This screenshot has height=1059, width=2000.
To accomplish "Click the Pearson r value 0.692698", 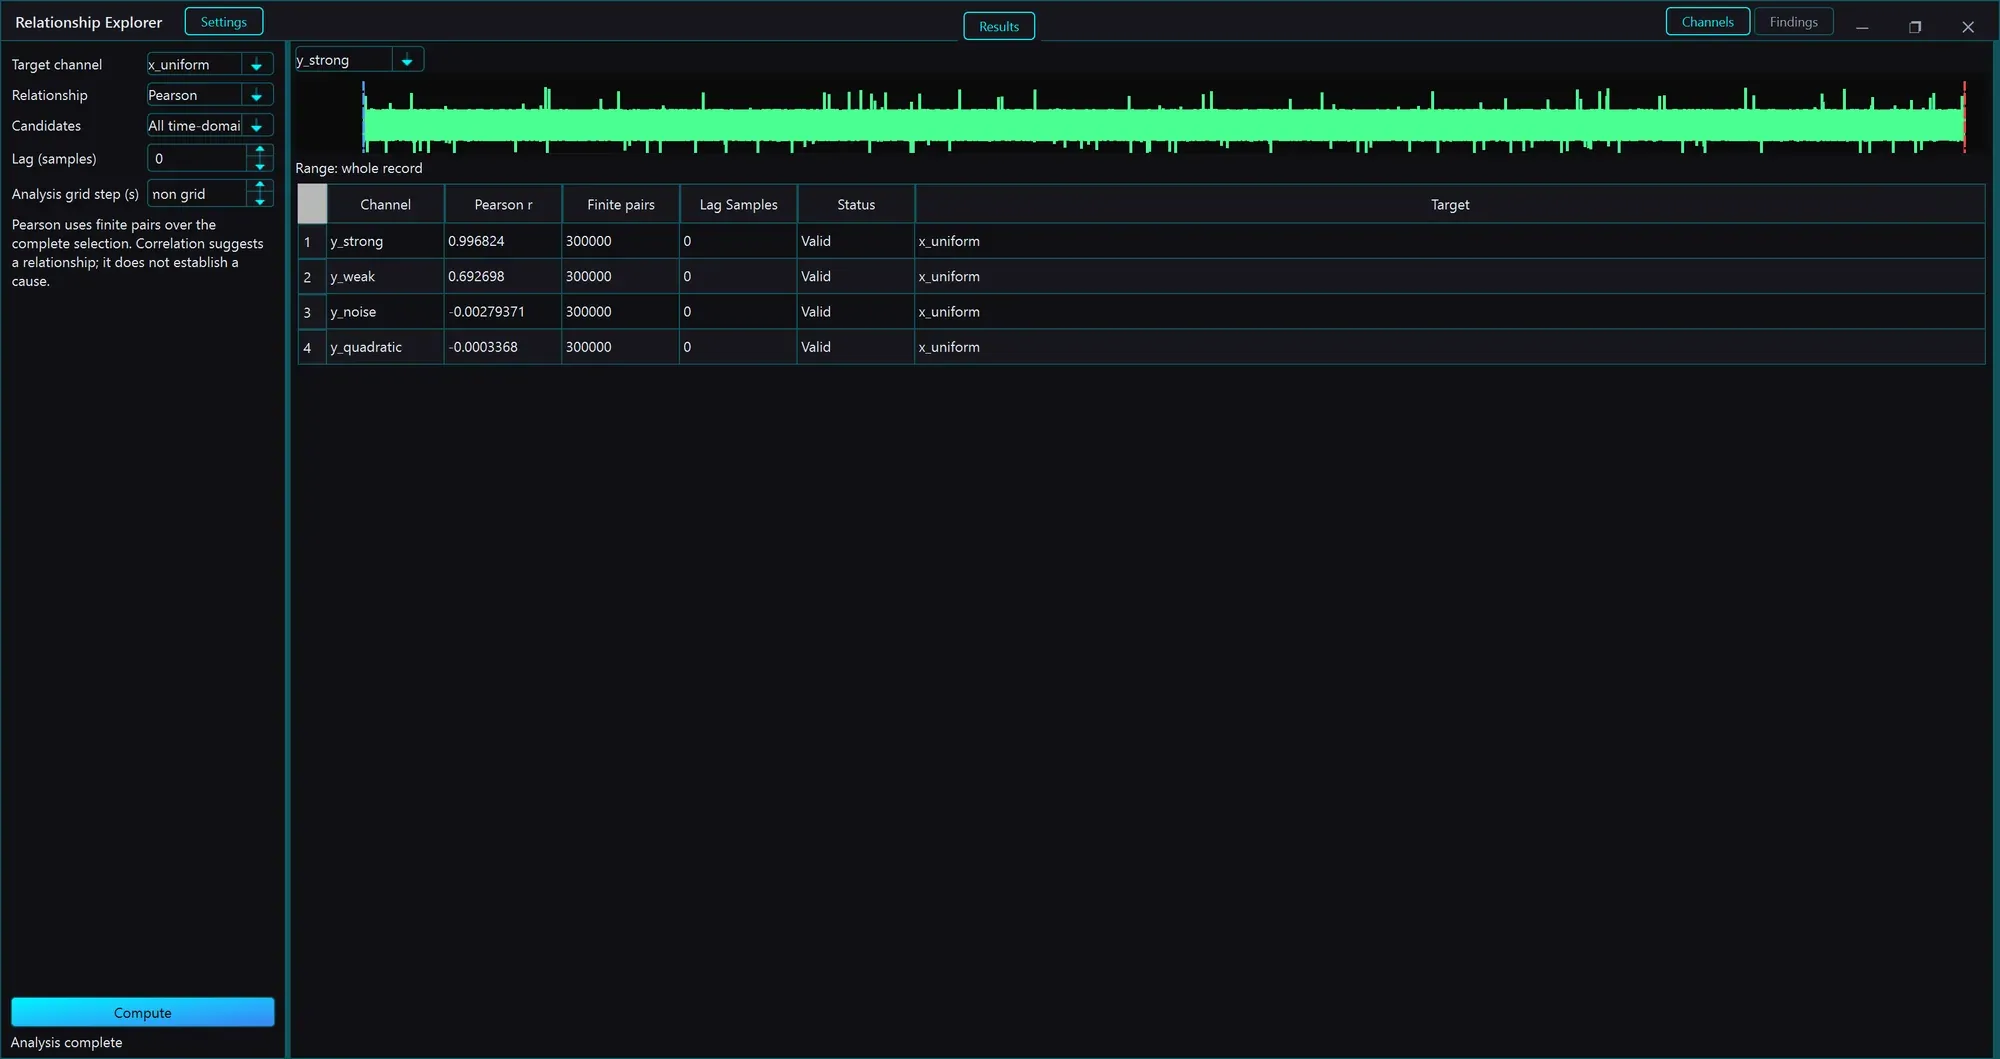I will tap(503, 276).
